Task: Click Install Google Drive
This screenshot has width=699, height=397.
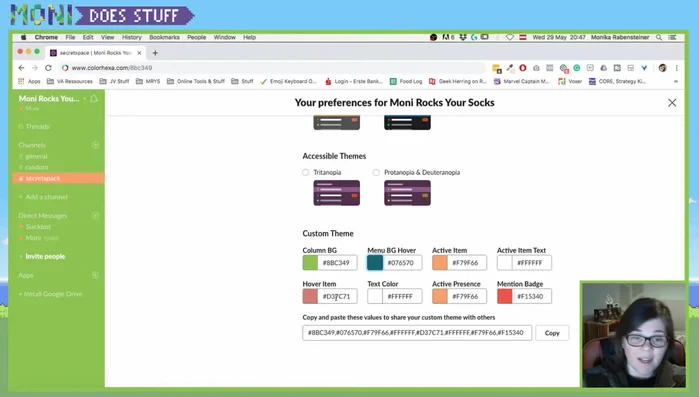Action: pyautogui.click(x=53, y=294)
